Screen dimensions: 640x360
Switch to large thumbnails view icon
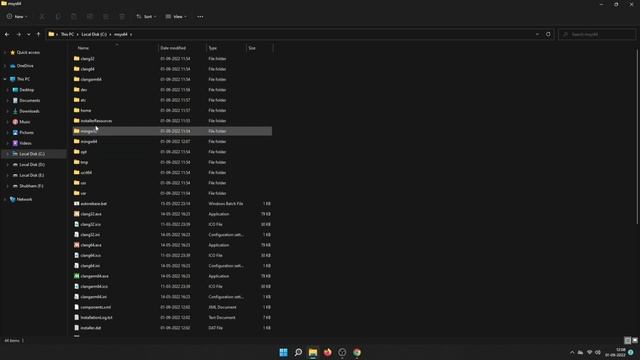(x=635, y=340)
